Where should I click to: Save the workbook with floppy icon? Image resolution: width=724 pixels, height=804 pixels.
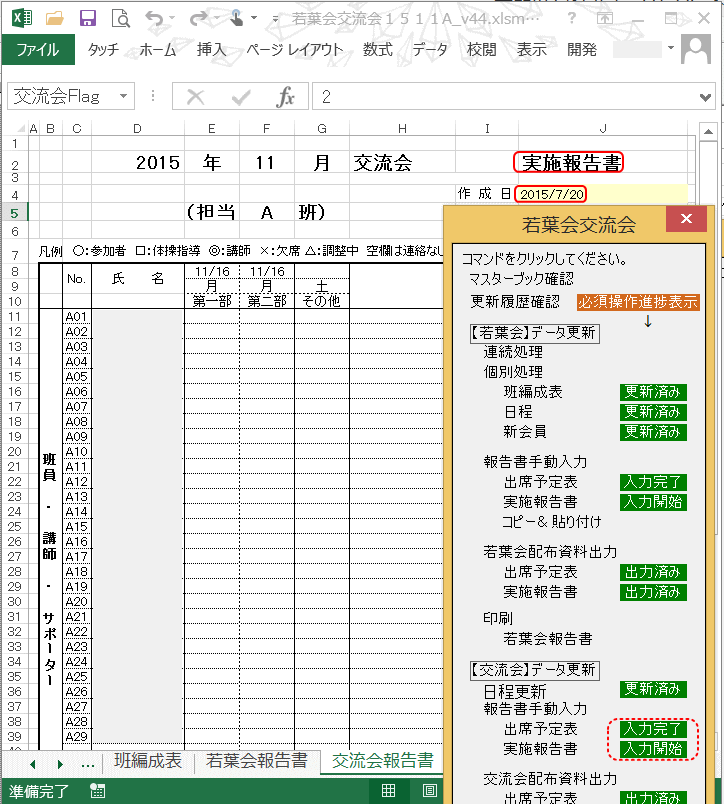(88, 18)
